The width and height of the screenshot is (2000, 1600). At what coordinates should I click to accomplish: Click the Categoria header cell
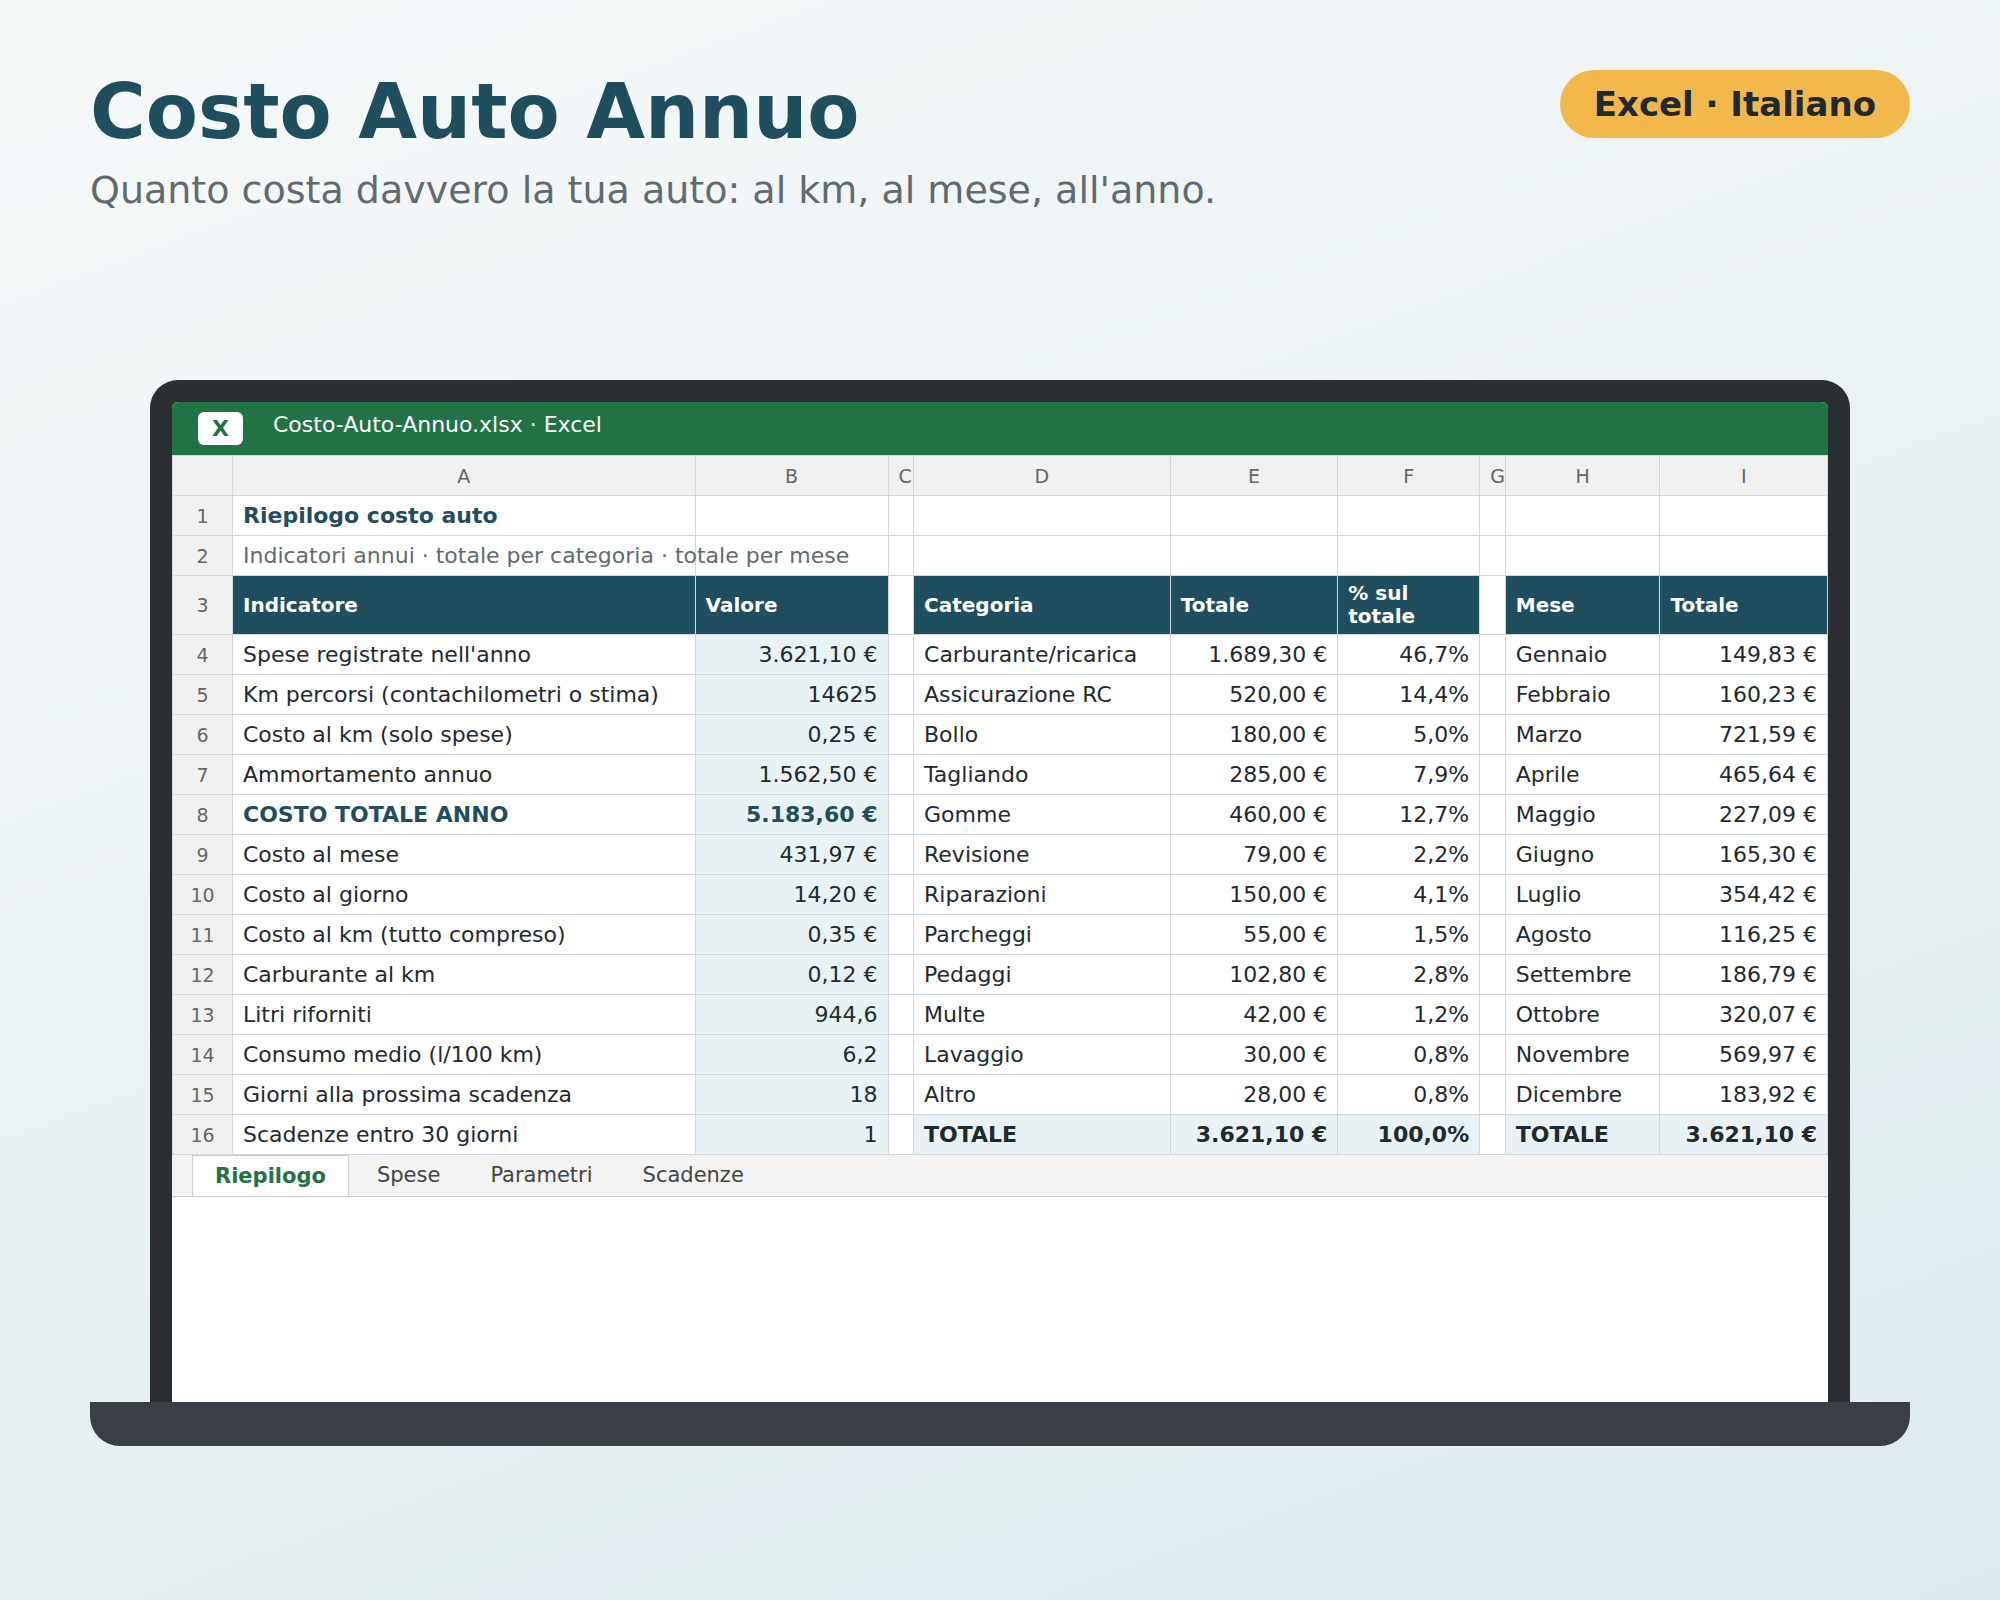[1041, 605]
